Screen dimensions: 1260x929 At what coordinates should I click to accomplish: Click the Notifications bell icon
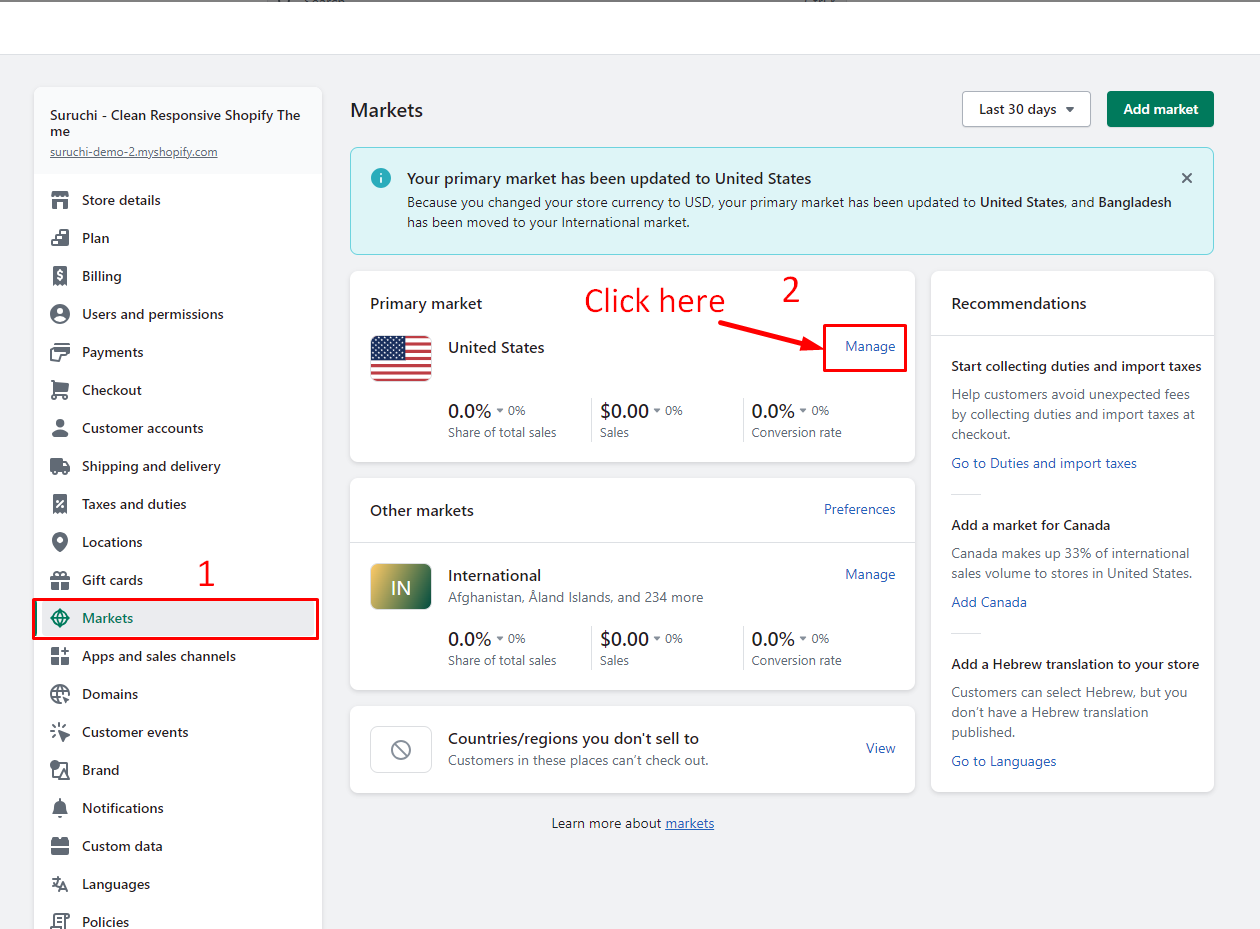(60, 808)
